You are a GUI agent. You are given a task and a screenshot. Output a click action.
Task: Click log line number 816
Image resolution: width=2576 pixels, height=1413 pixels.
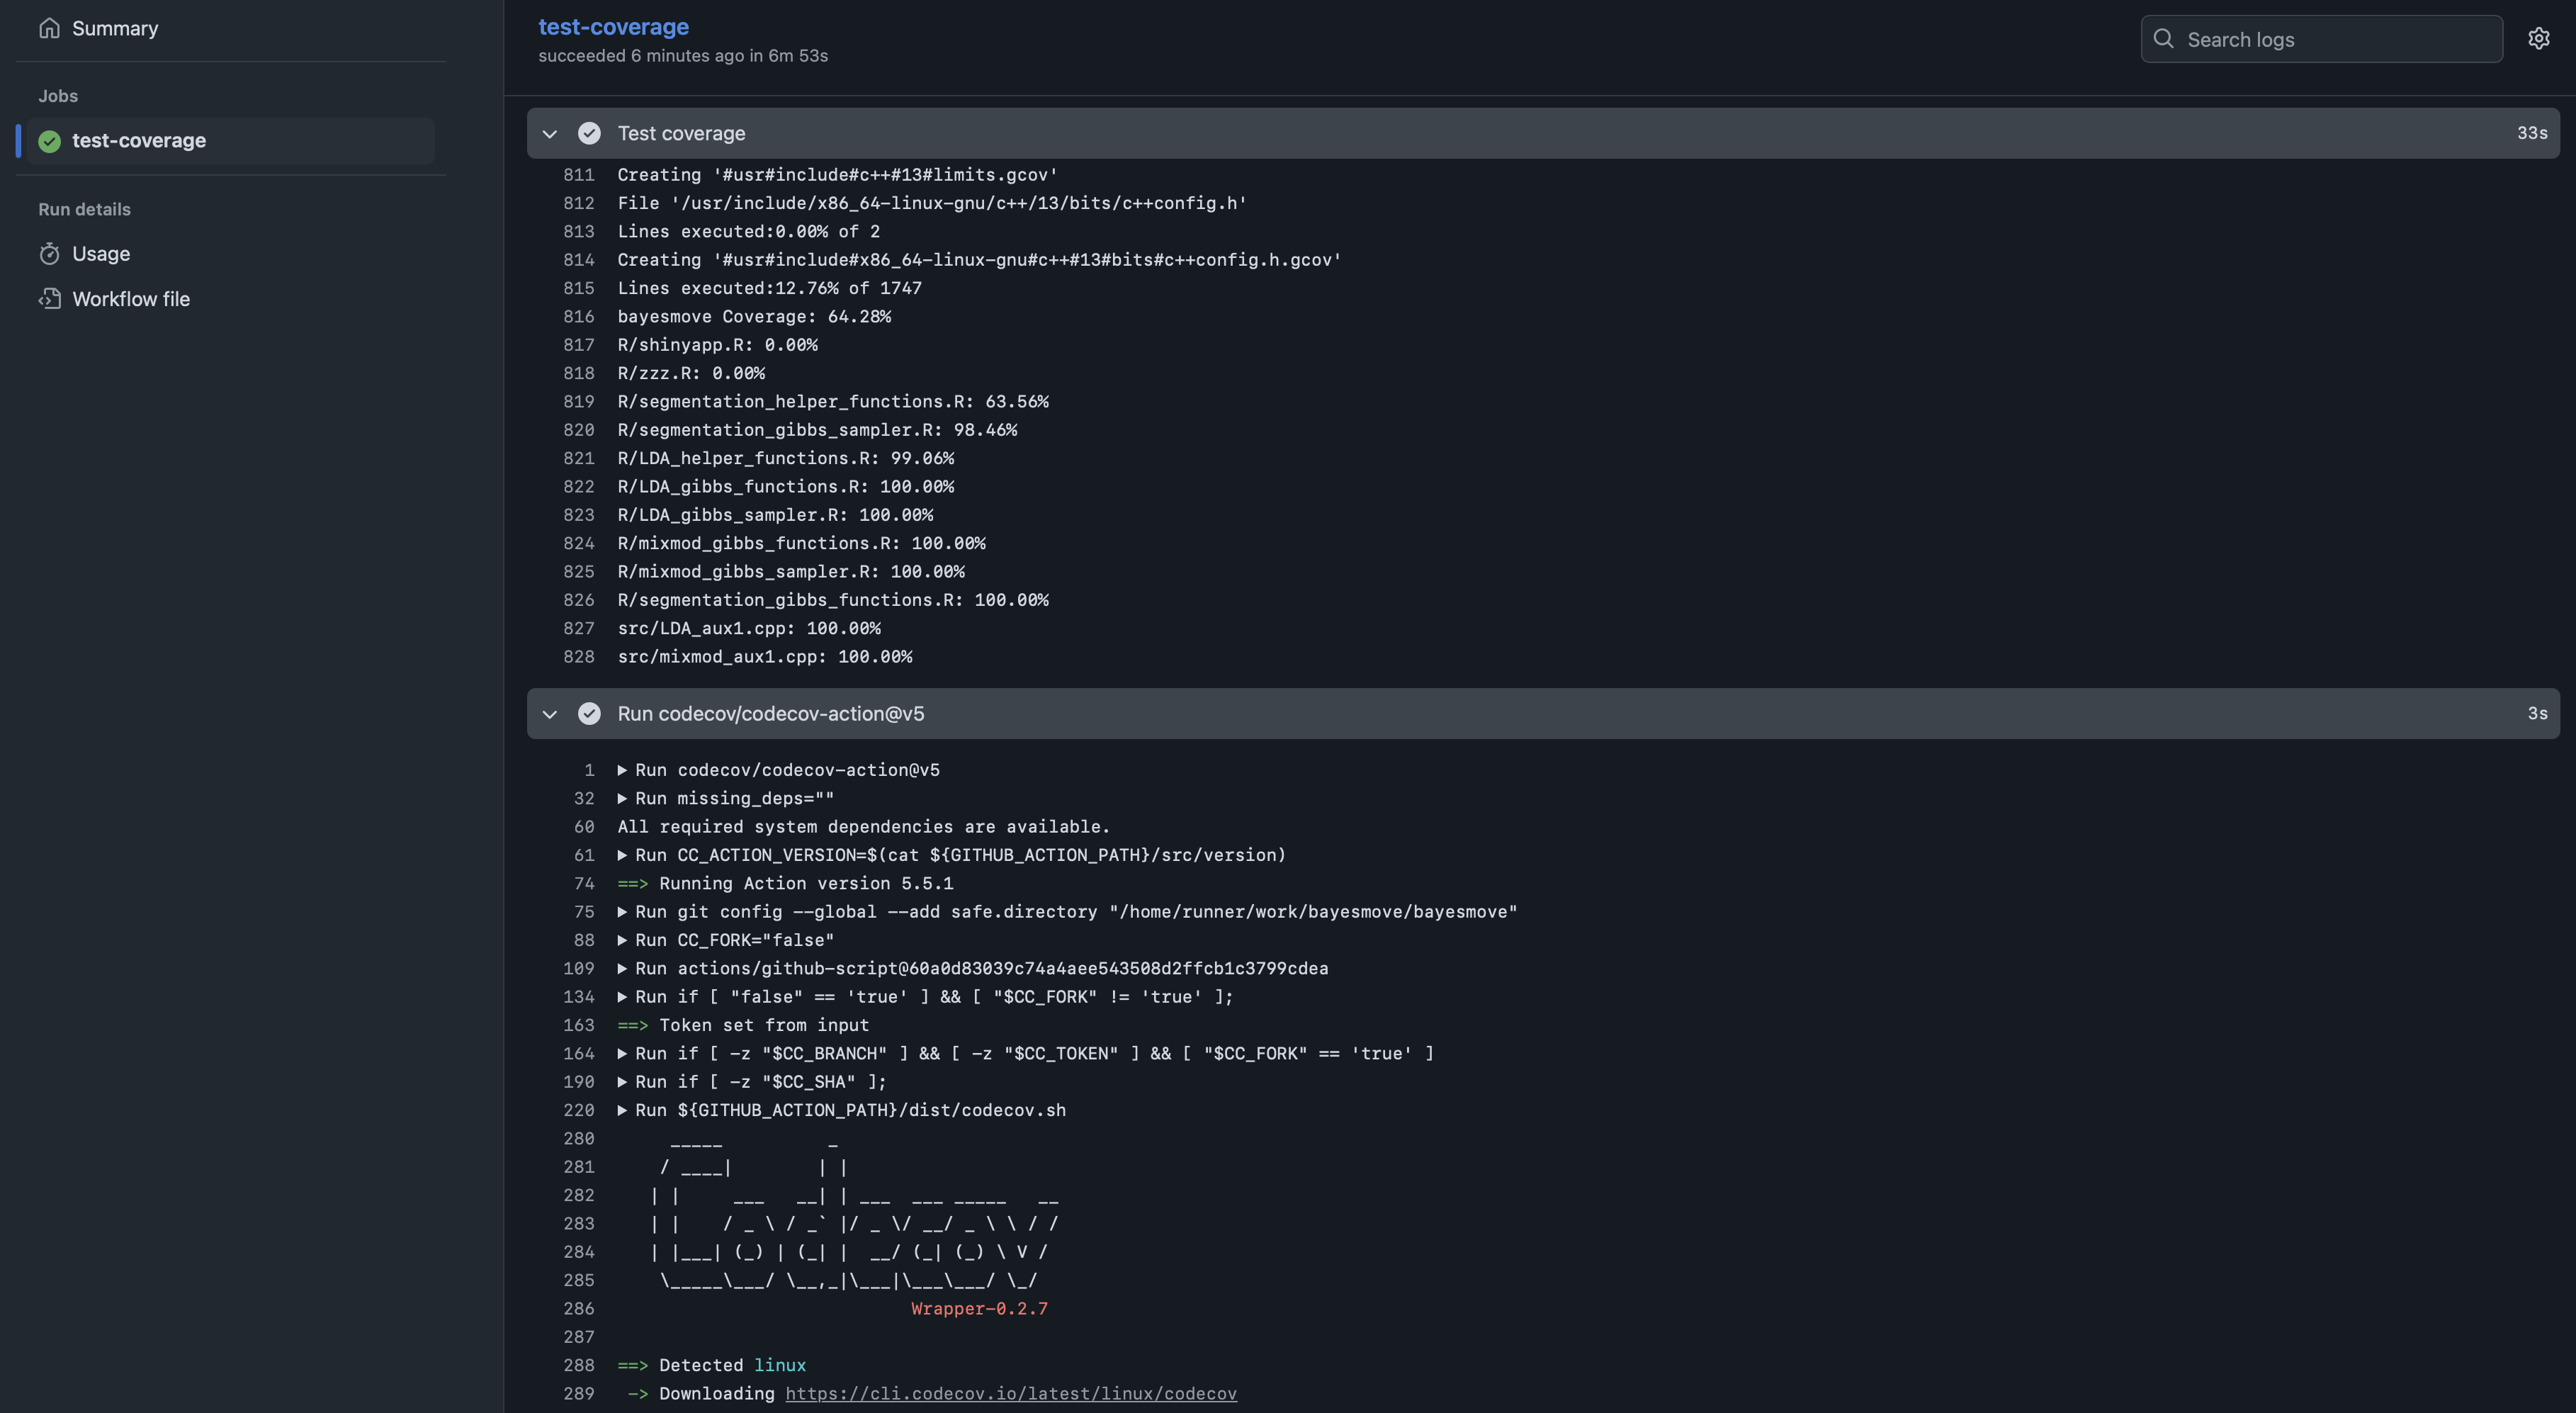[x=578, y=317]
